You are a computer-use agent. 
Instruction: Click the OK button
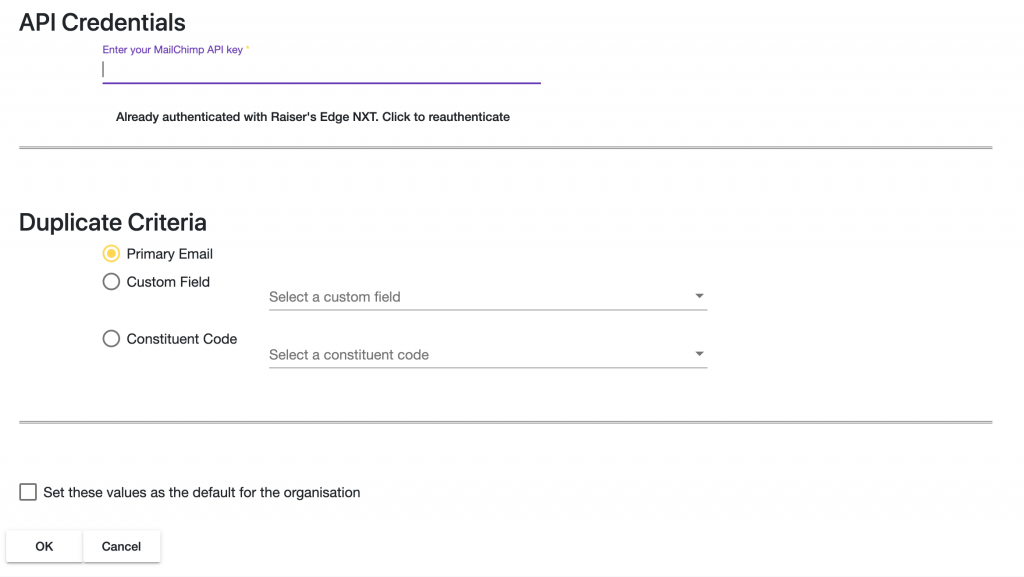tap(44, 546)
